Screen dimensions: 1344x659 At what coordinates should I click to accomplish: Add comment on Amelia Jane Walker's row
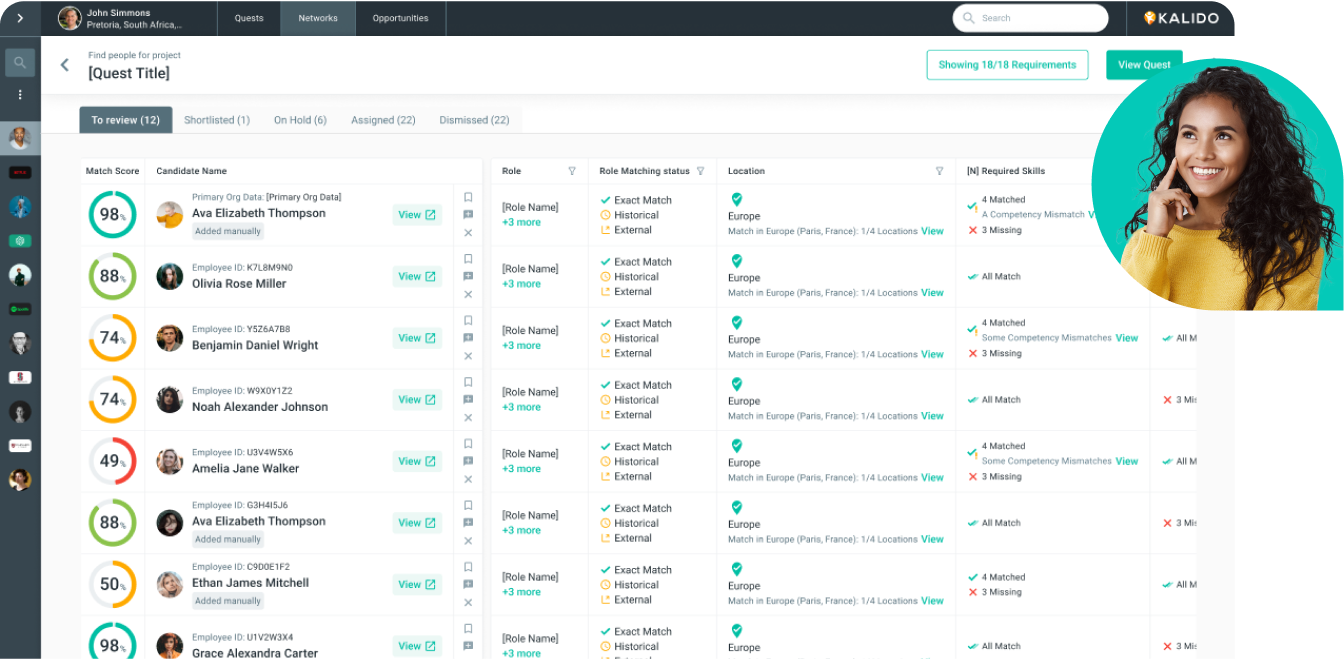pos(468,461)
